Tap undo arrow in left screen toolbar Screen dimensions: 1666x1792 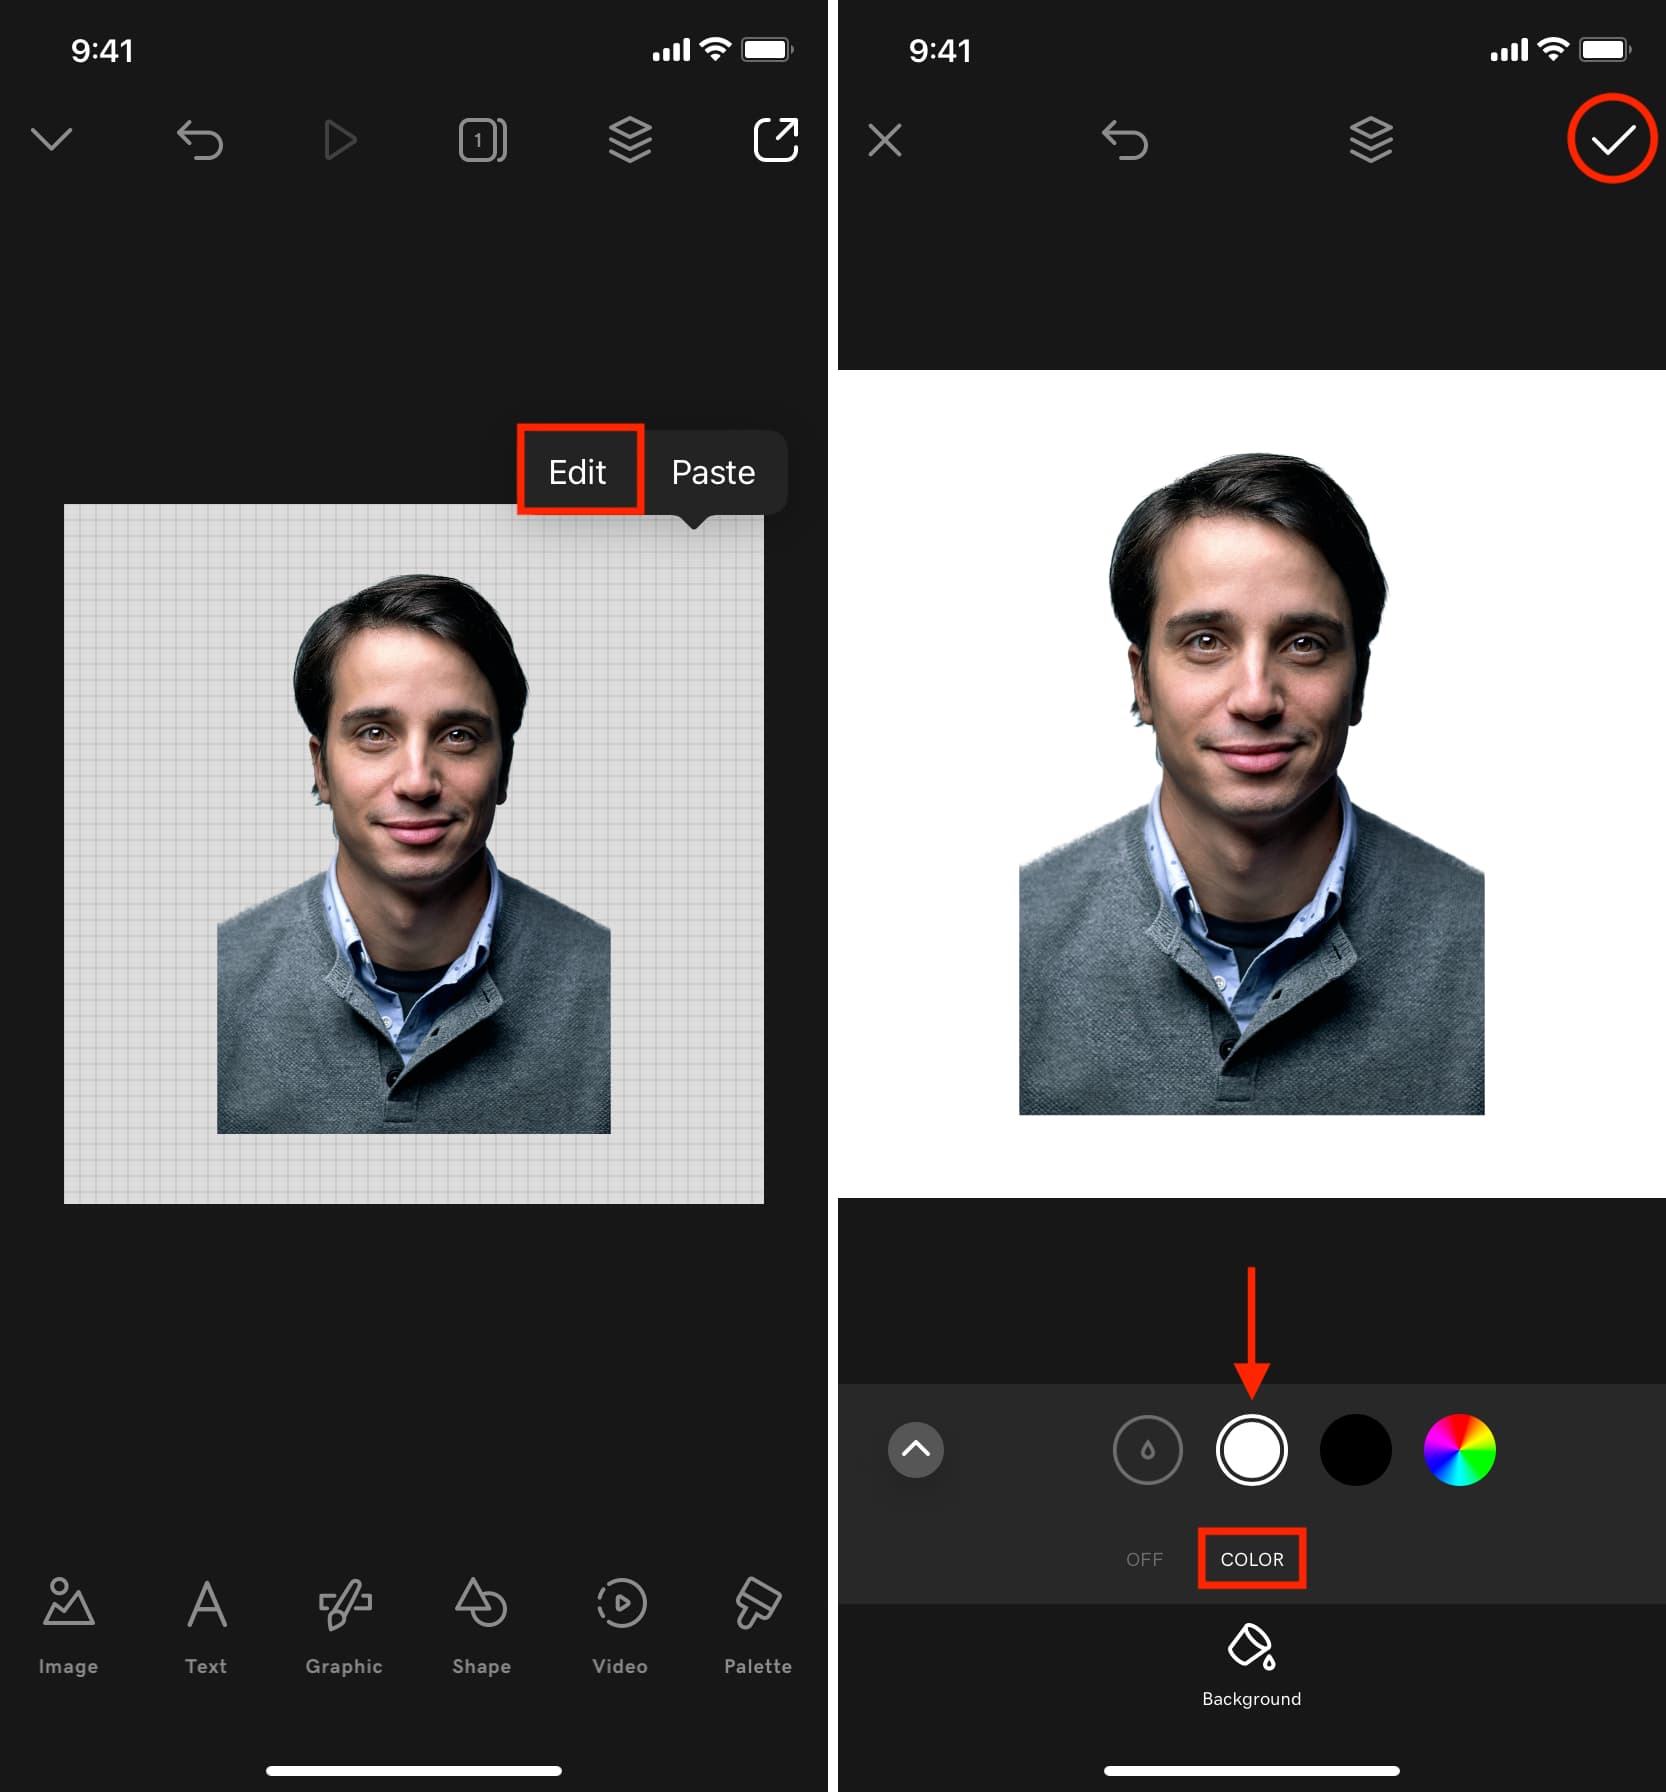pos(199,140)
